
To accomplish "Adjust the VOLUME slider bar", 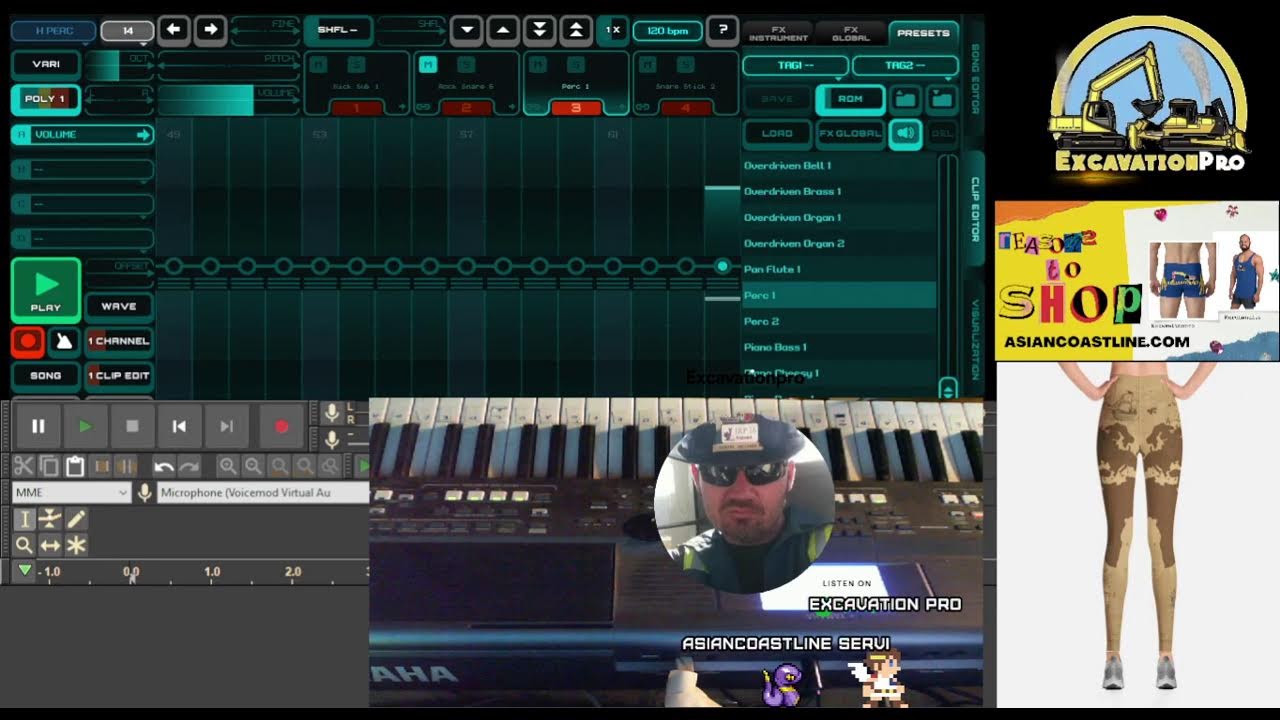I will point(228,100).
